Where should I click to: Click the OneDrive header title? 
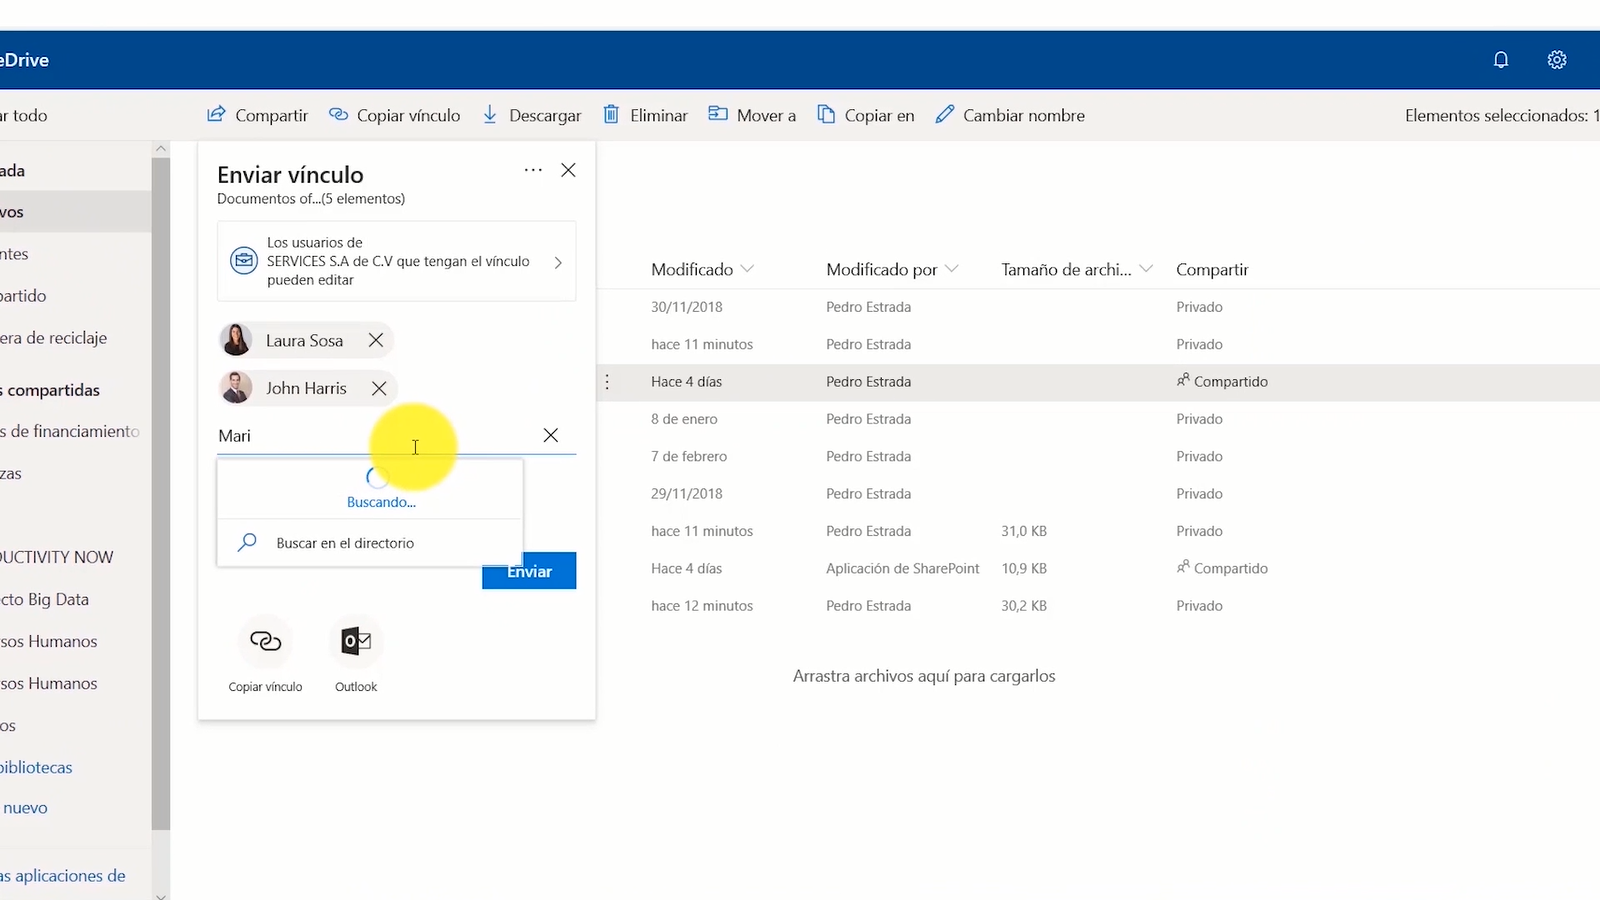click(x=25, y=60)
